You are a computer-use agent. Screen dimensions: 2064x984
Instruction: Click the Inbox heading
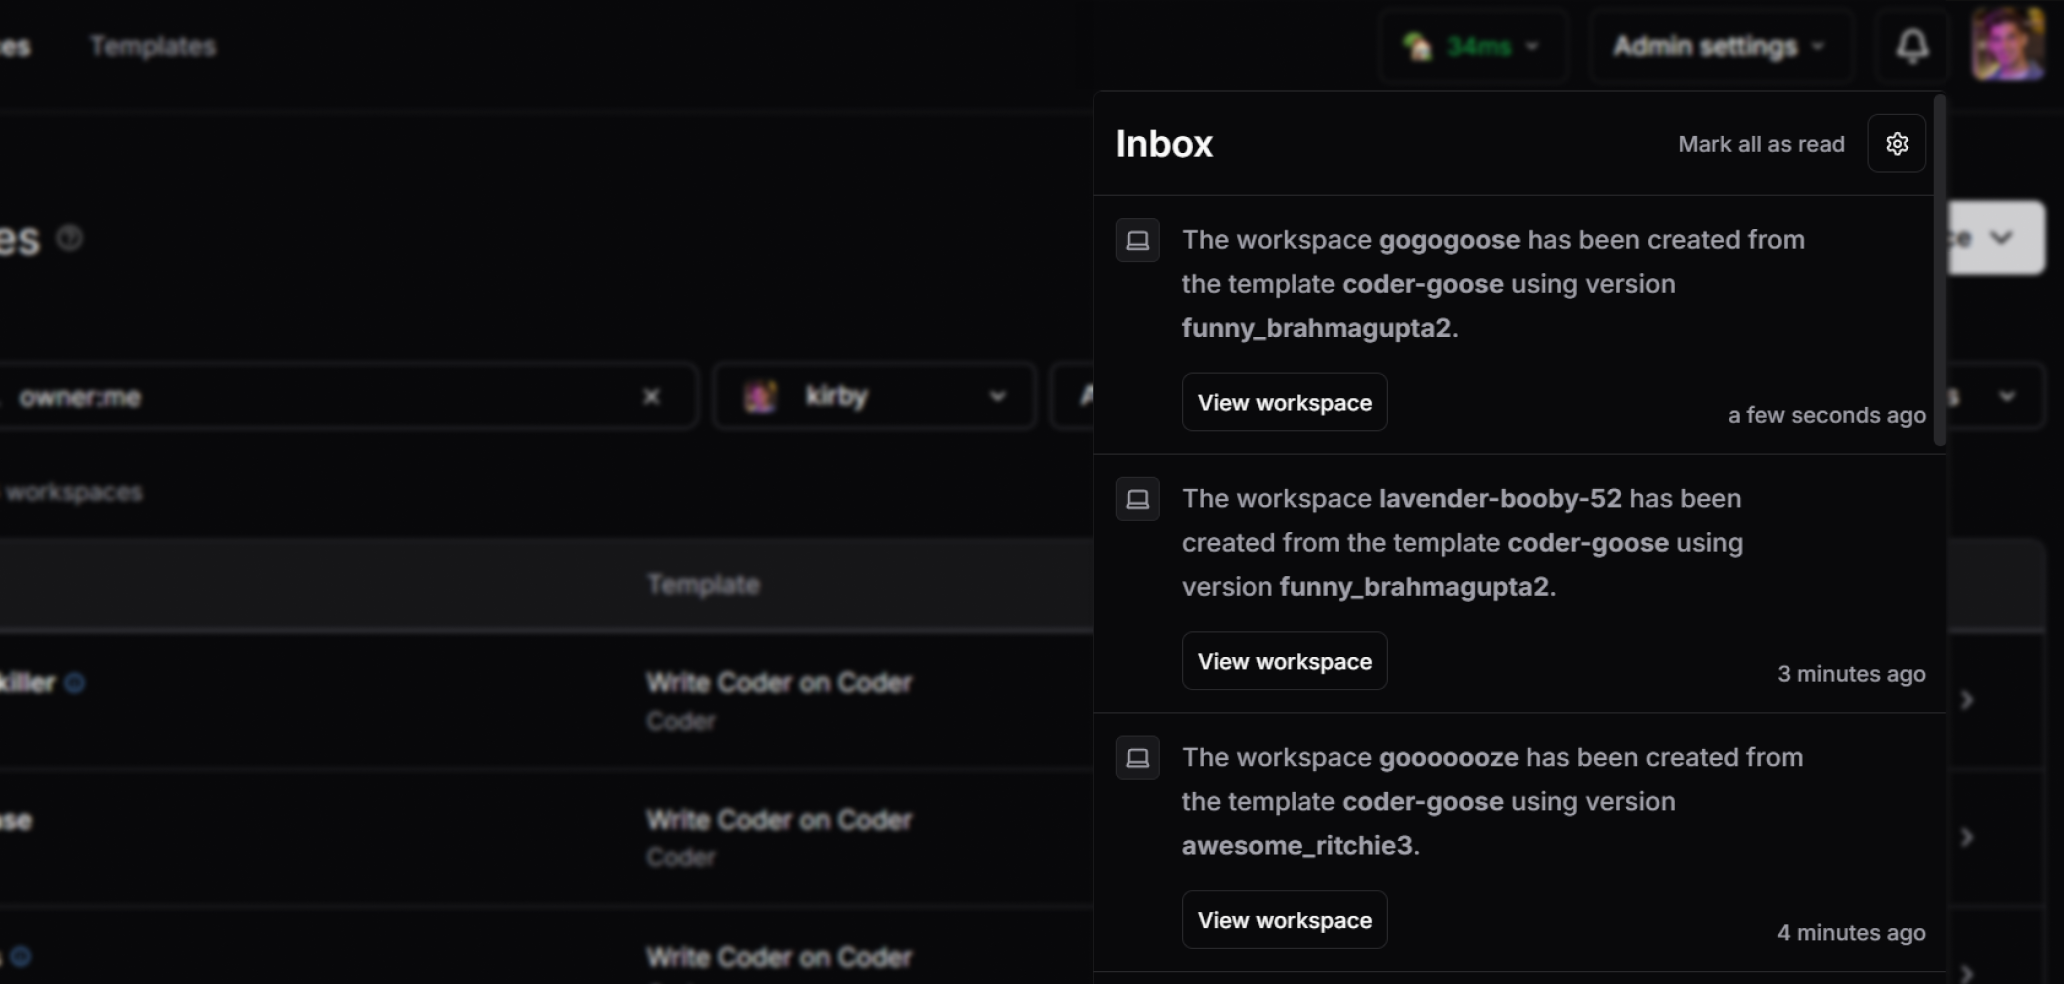(x=1164, y=144)
